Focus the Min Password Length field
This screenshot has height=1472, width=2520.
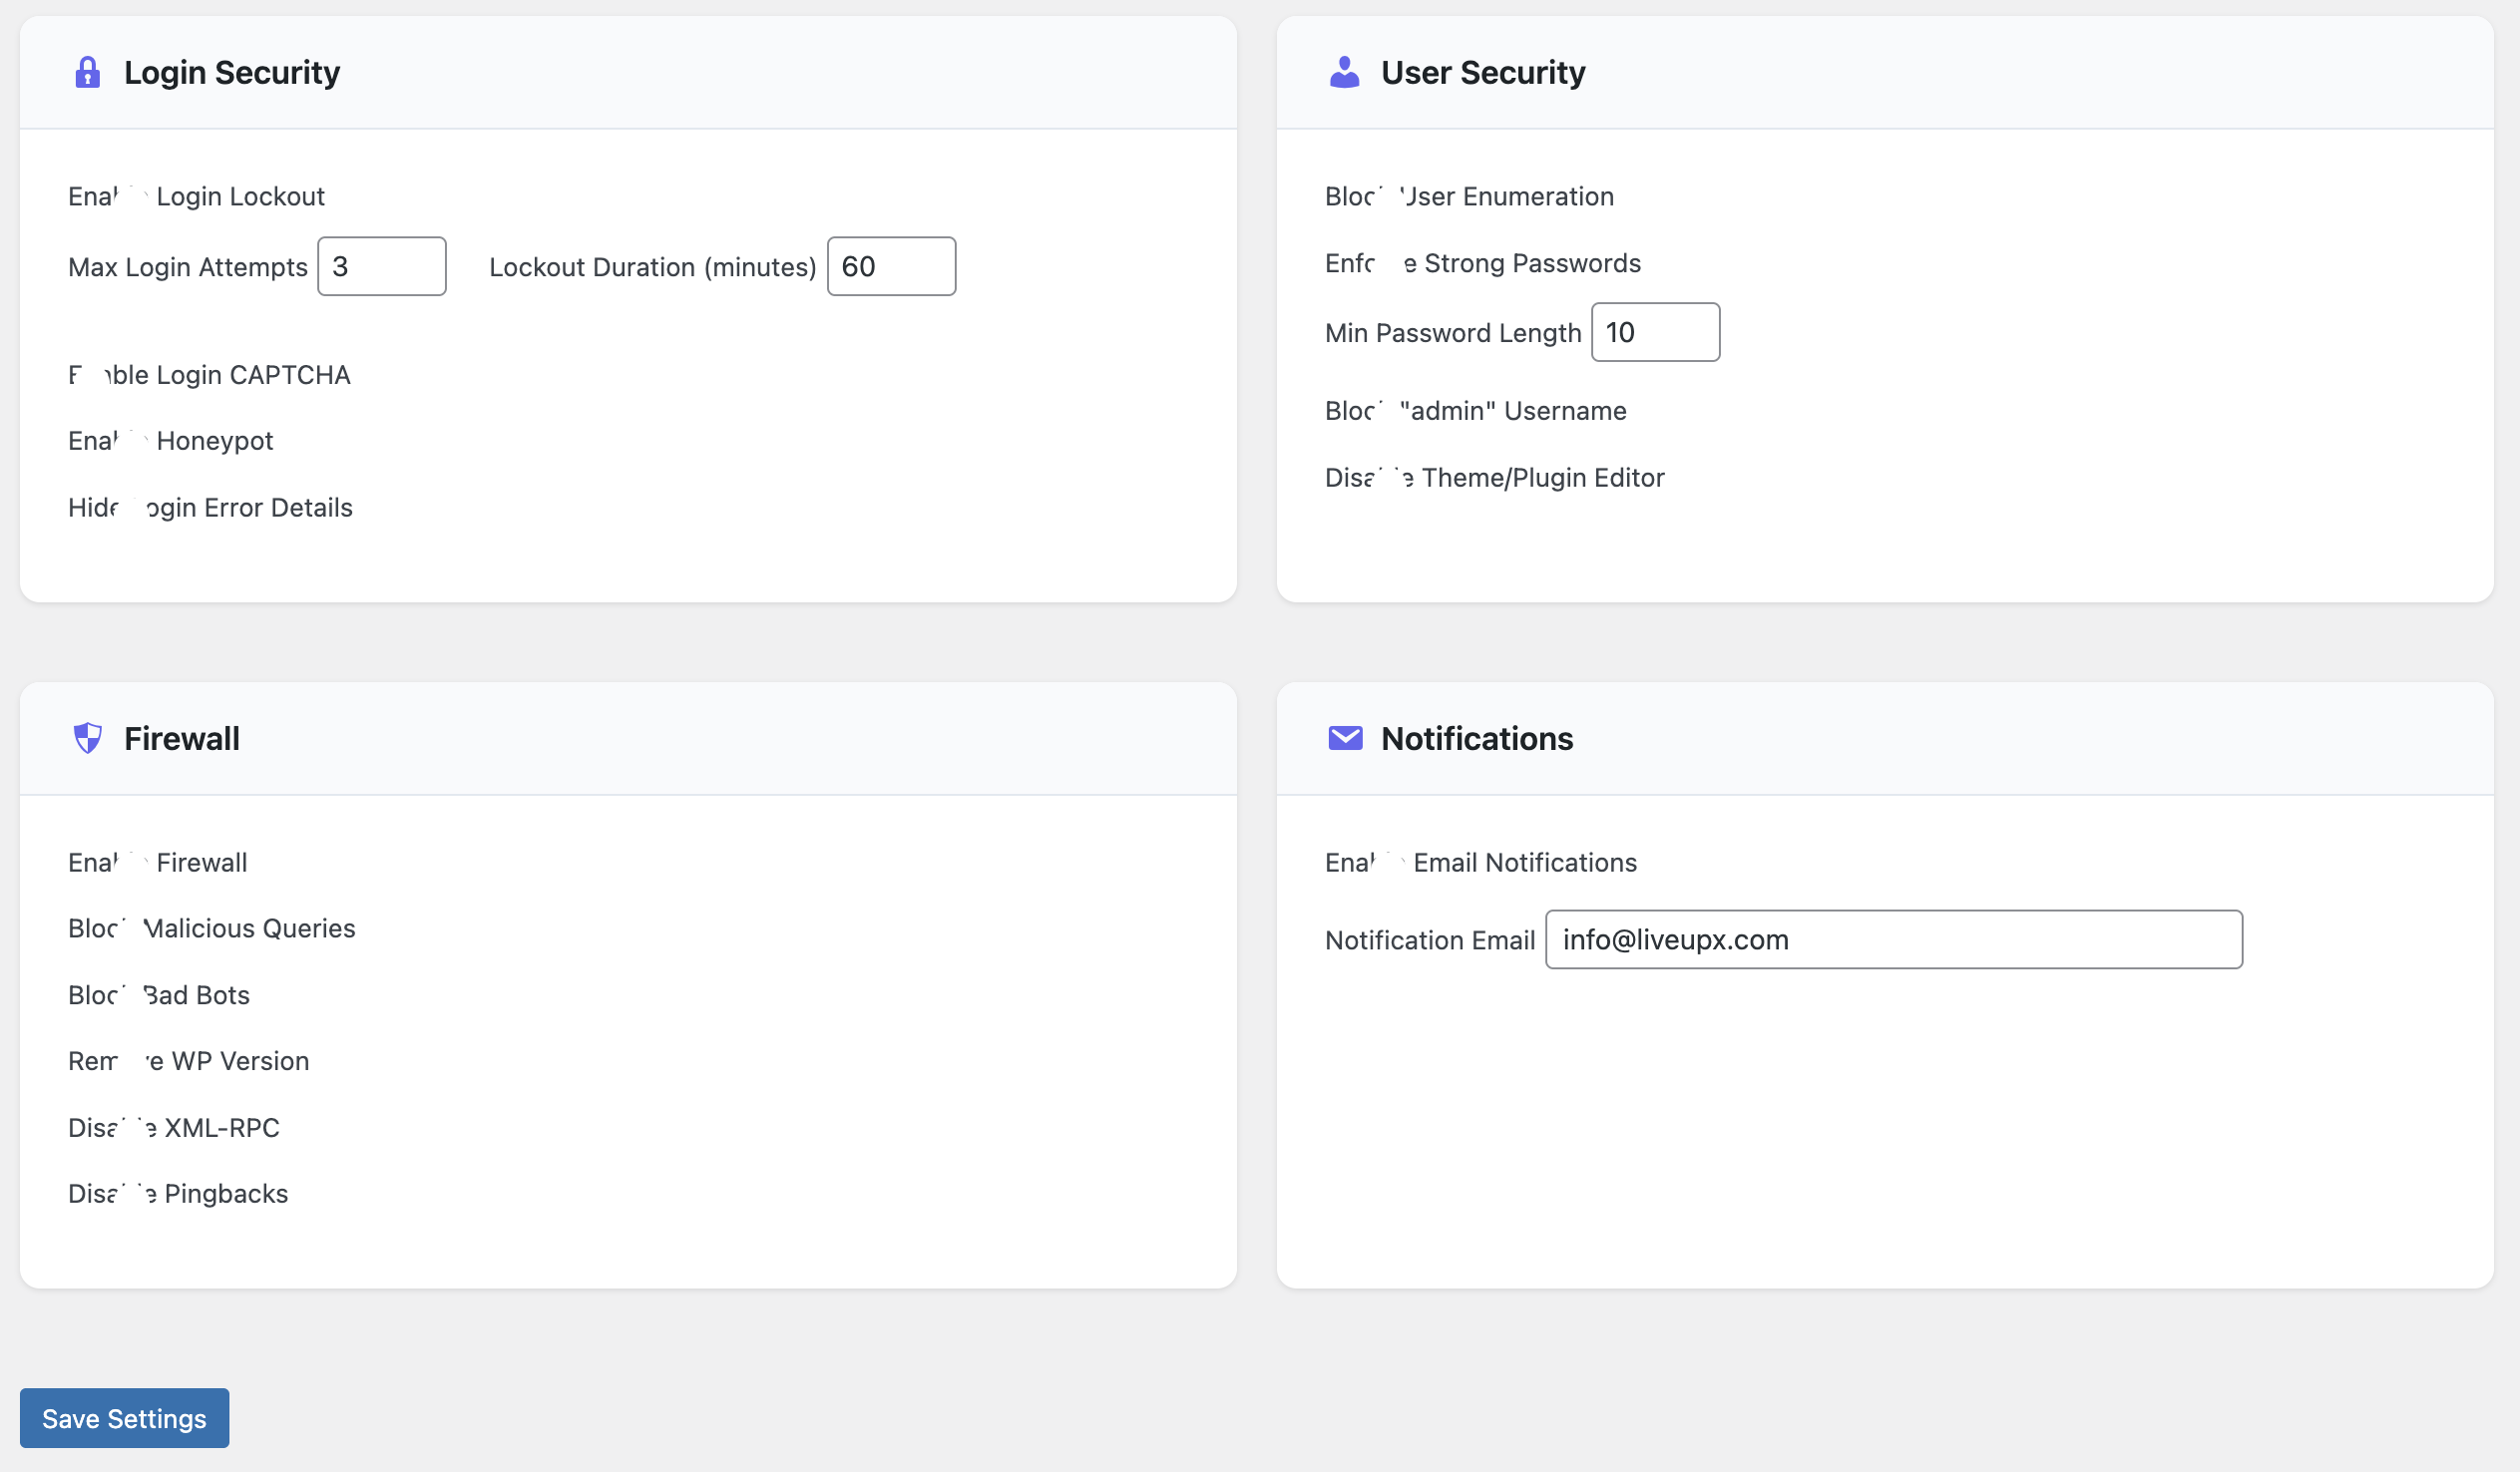click(x=1655, y=332)
